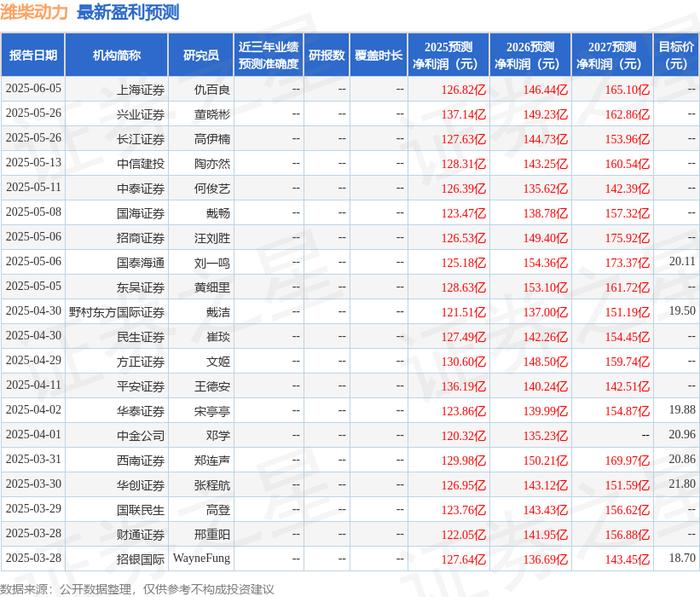Click 2026 forecast value 154.36亿
Screen dimensions: 700x597
coord(546,263)
